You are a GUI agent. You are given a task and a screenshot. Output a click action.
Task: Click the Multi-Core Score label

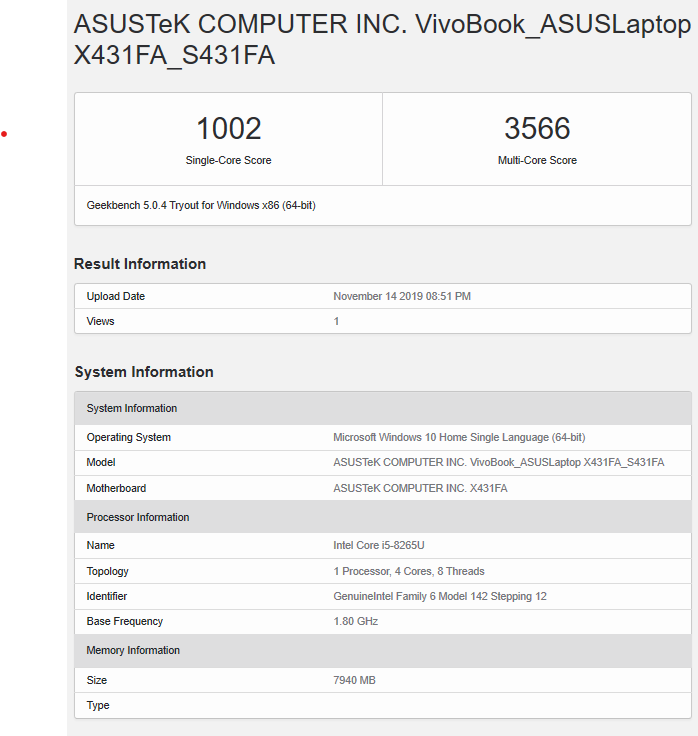[537, 160]
